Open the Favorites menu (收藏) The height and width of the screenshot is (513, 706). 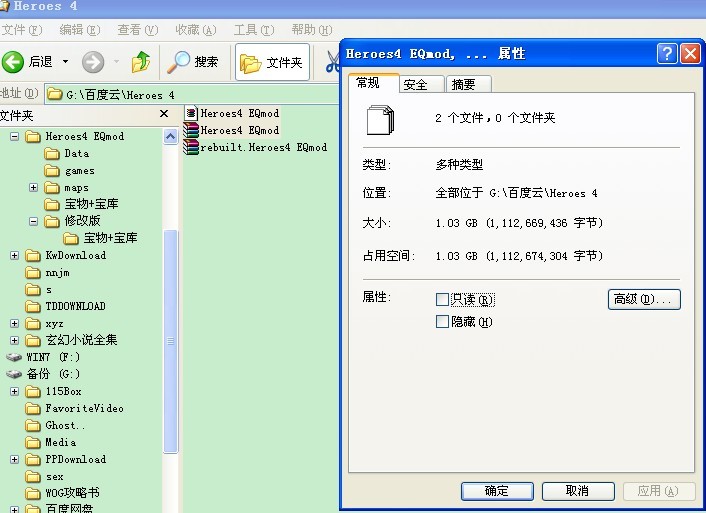196,30
